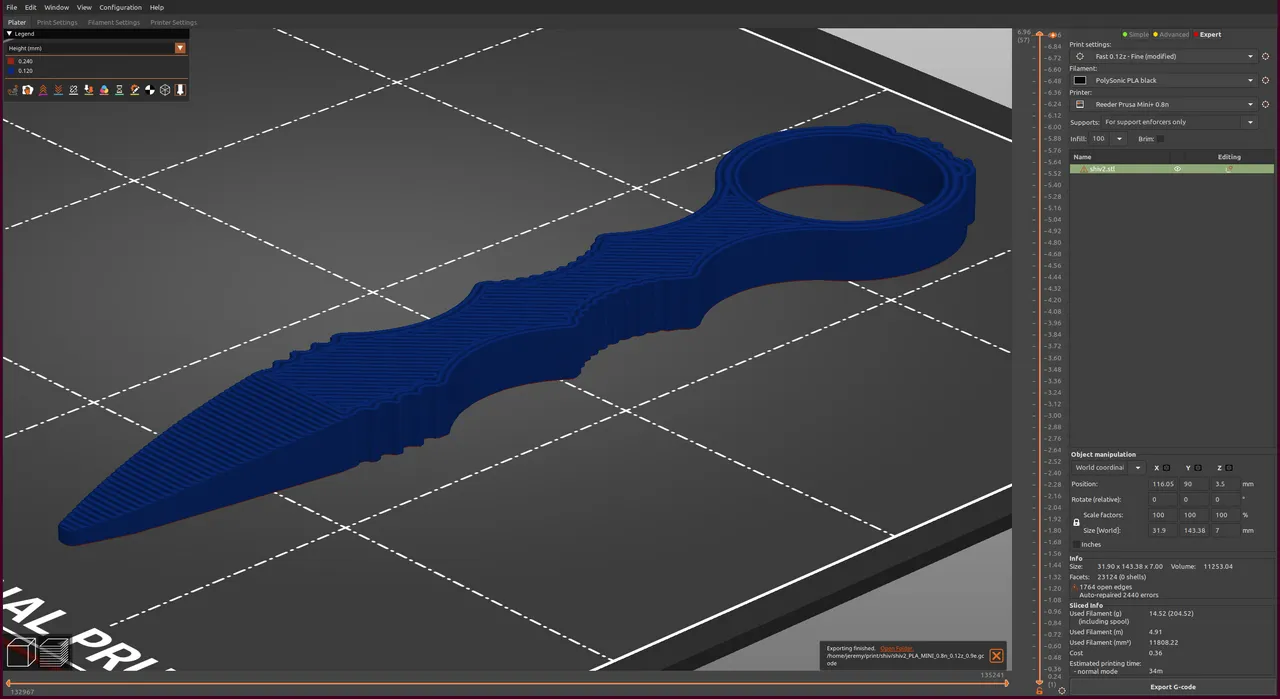
Task: Toggle visibility of shiv2.stl
Action: 1177,169
